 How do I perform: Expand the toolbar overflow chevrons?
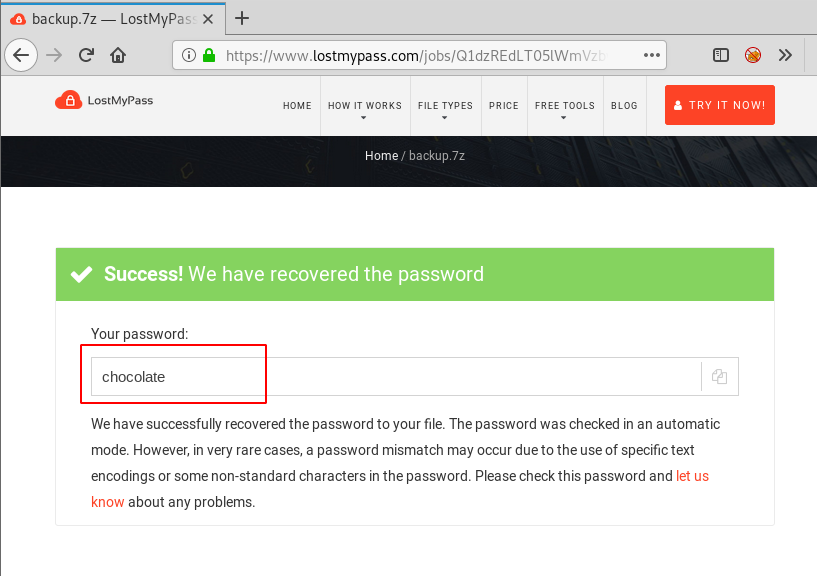click(785, 55)
